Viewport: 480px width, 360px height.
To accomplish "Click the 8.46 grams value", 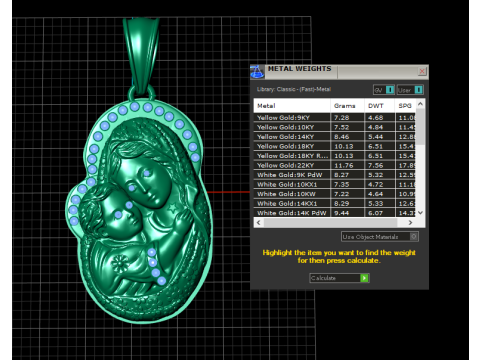I will click(342, 137).
